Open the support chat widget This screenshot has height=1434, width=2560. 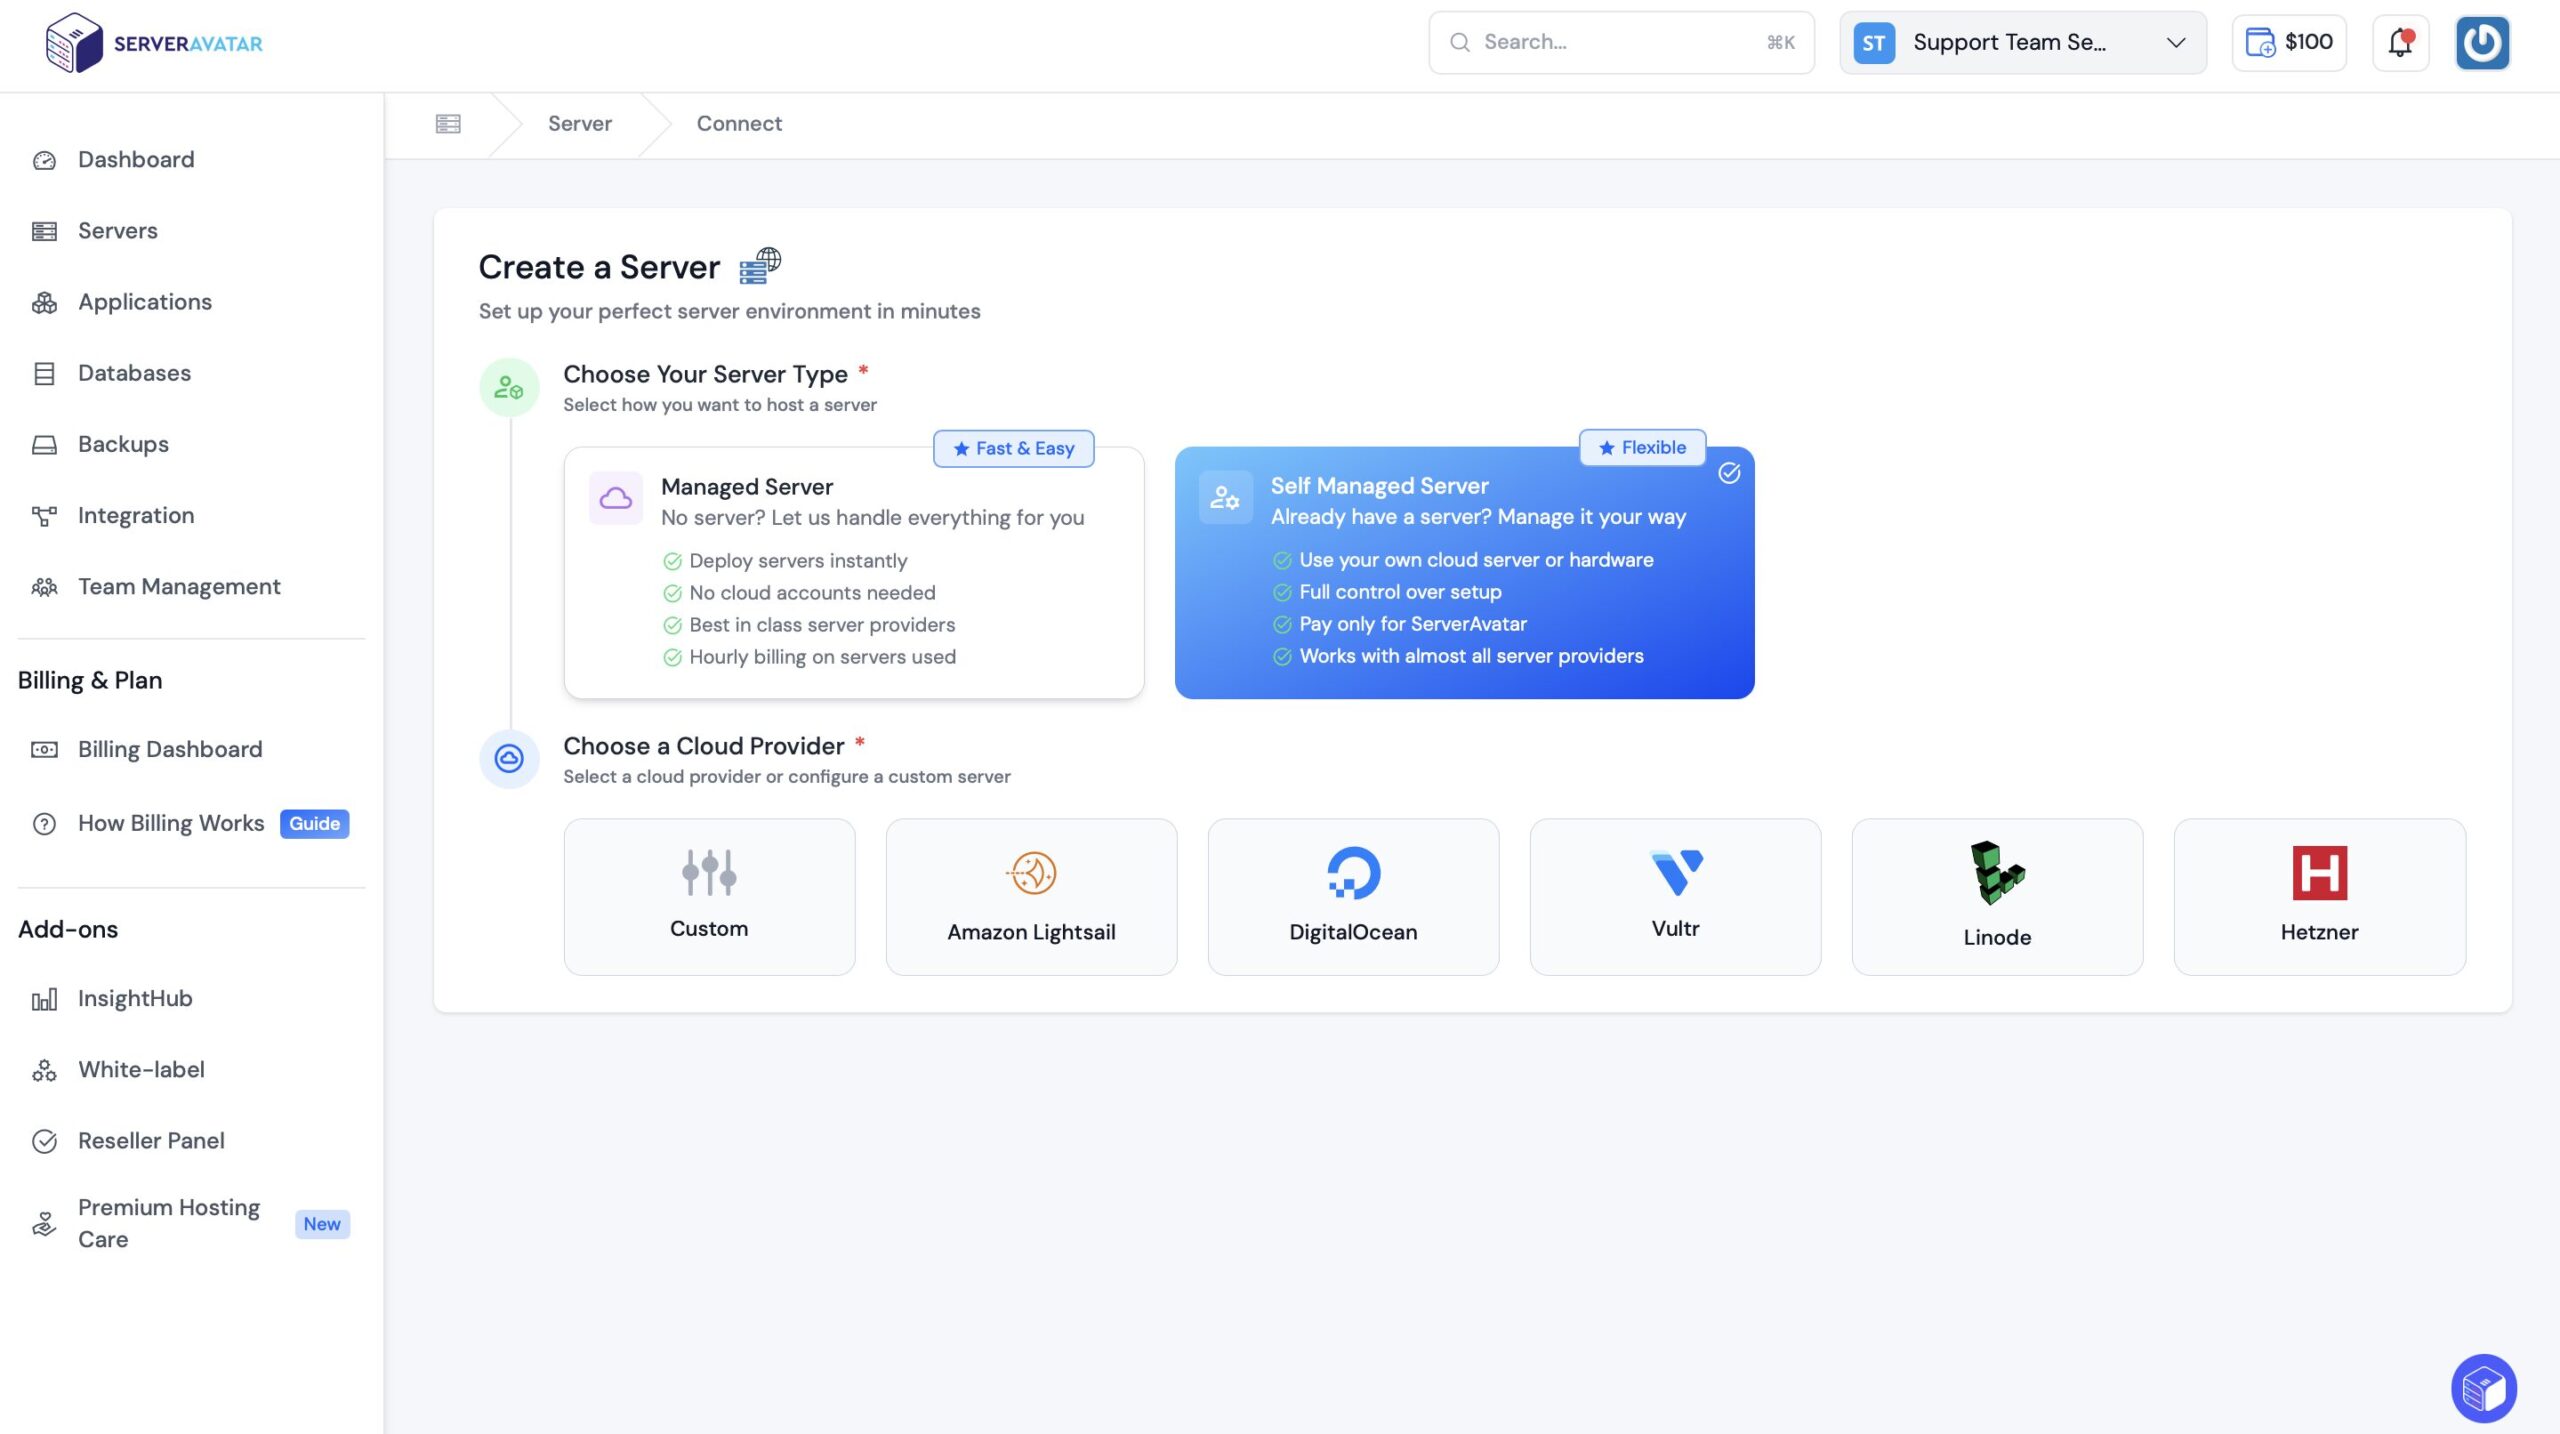tap(2483, 1388)
